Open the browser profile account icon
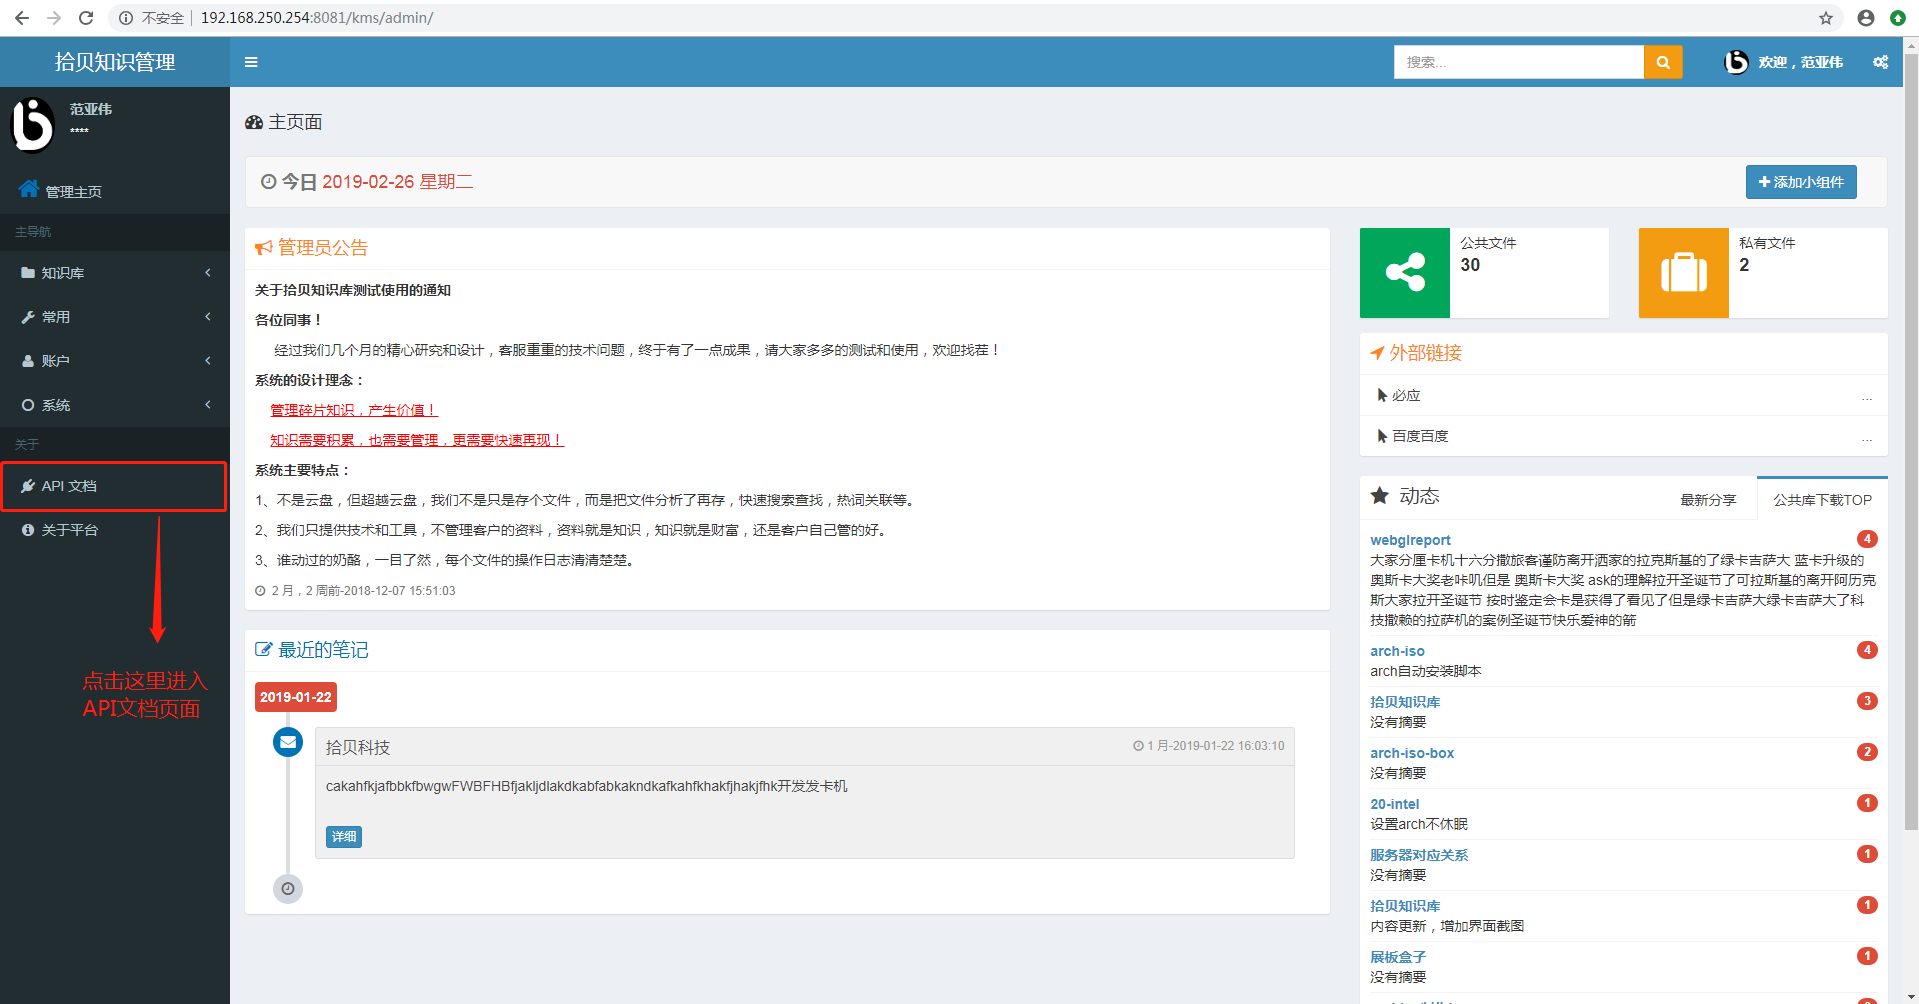The width and height of the screenshot is (1919, 1004). [x=1866, y=18]
